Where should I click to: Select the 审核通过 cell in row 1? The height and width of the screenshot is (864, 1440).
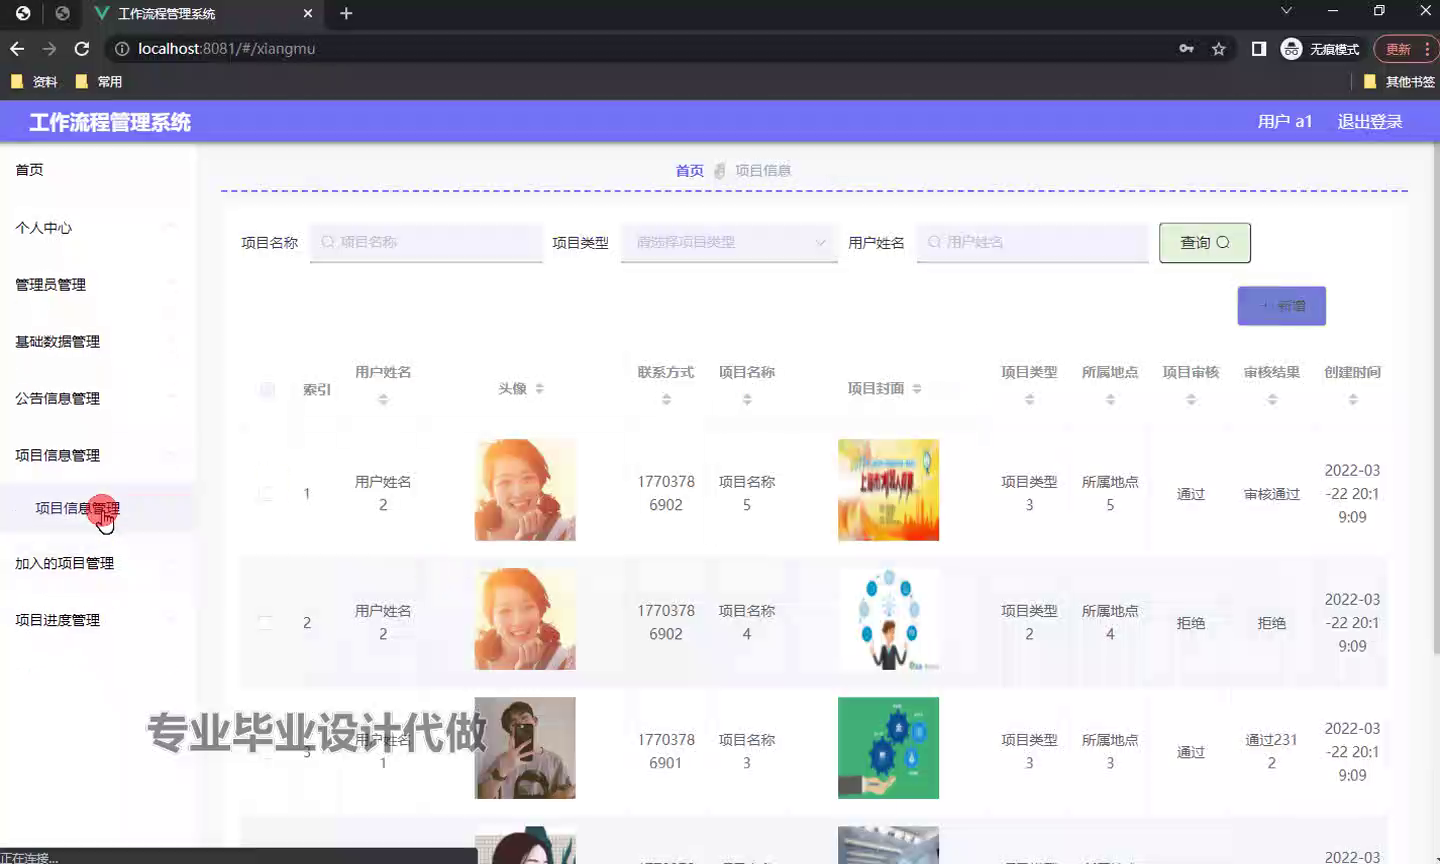click(1272, 494)
